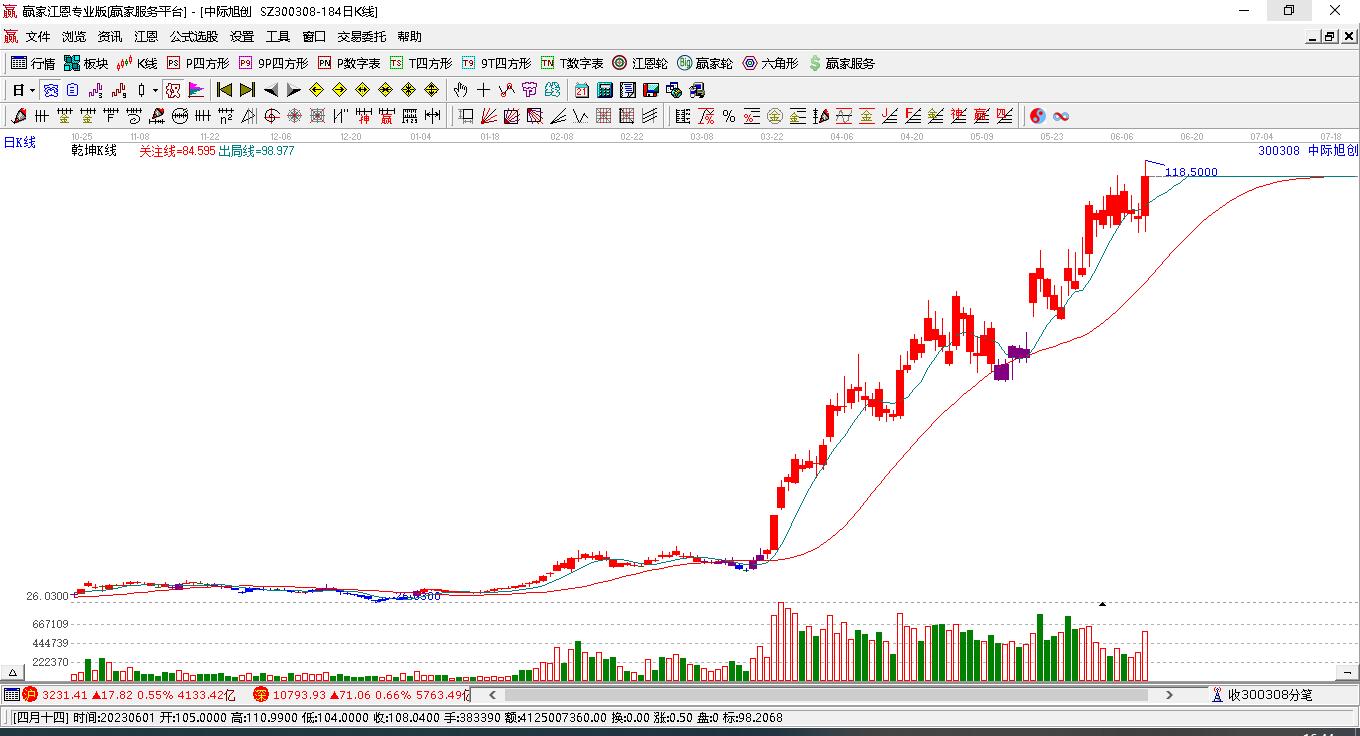Open the calculator tool

coord(605,90)
